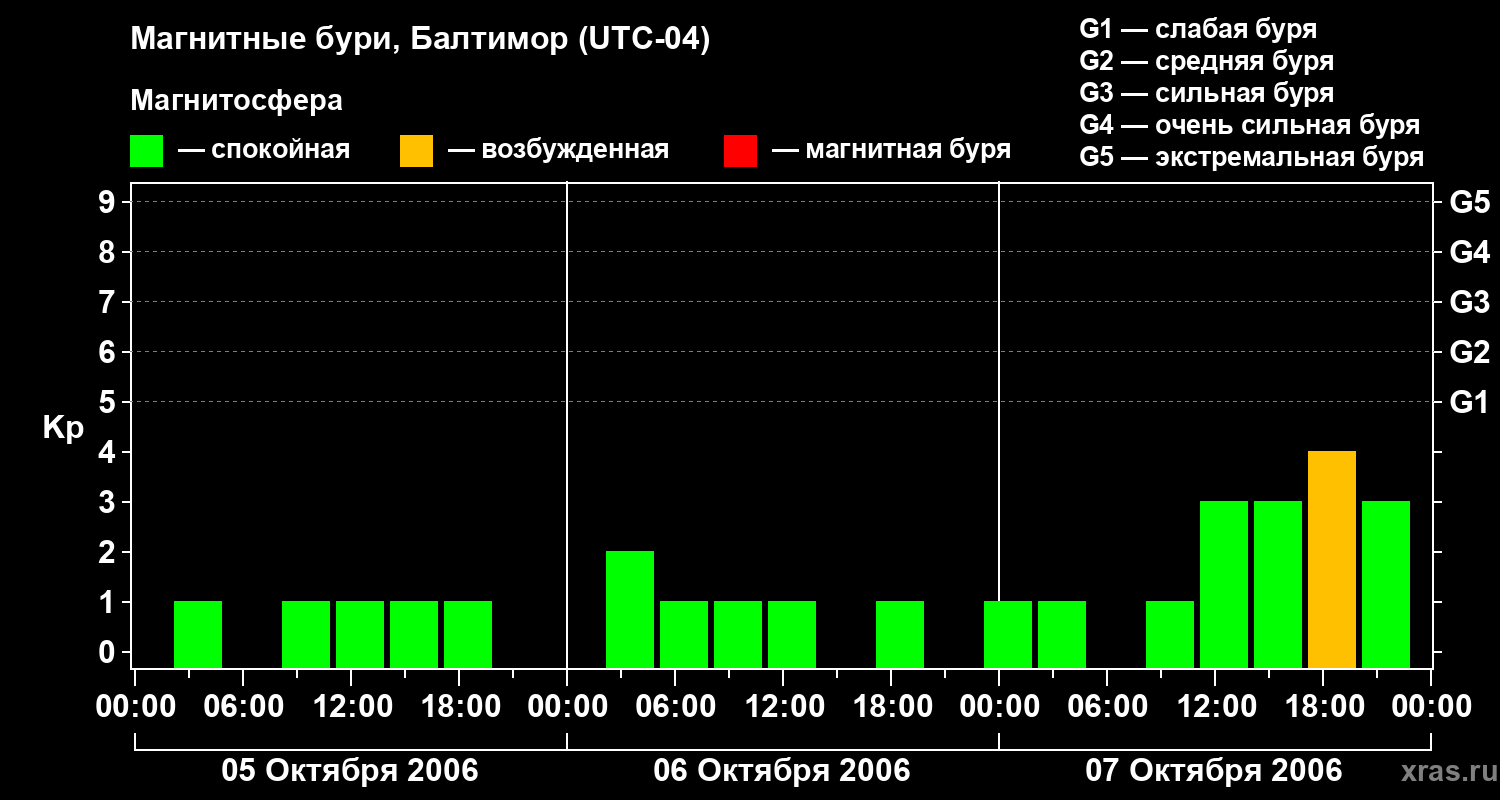
Task: Select the Kp 2 green bar on 06 October
Action: tap(630, 610)
